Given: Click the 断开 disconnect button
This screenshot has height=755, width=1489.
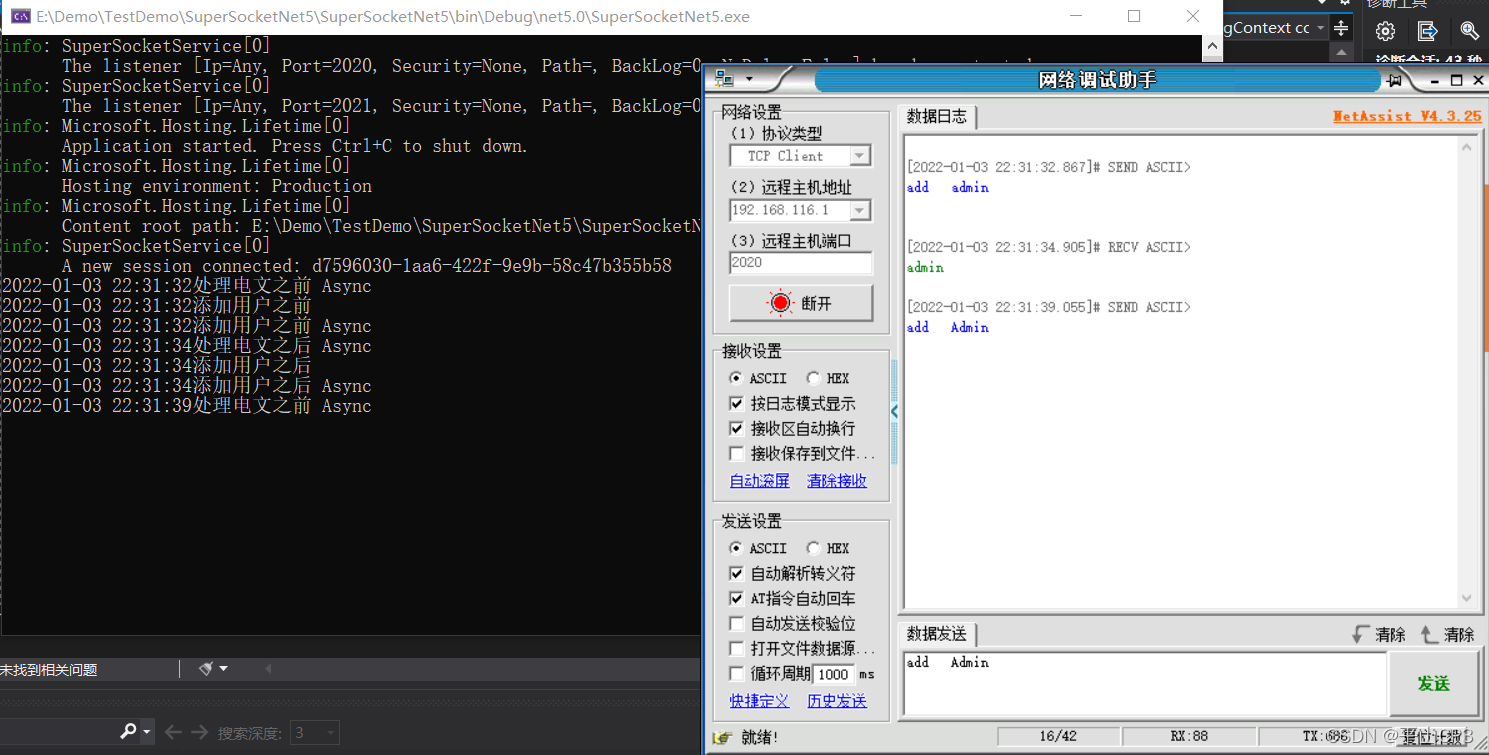Looking at the screenshot, I should (x=801, y=303).
